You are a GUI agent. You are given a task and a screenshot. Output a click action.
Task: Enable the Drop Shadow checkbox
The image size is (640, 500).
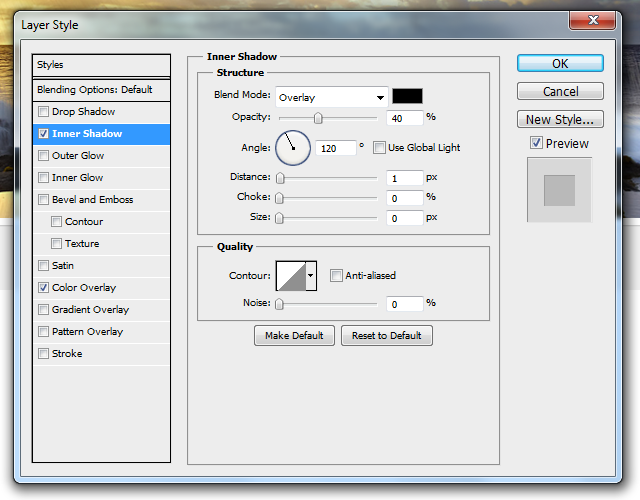point(43,111)
